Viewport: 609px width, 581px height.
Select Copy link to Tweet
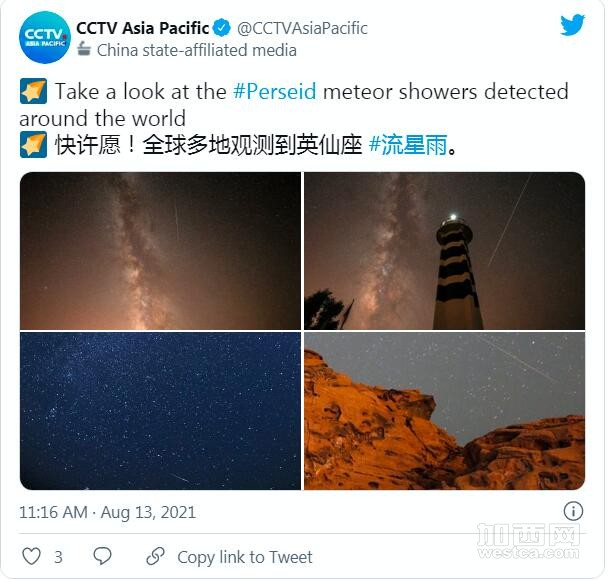[245, 557]
